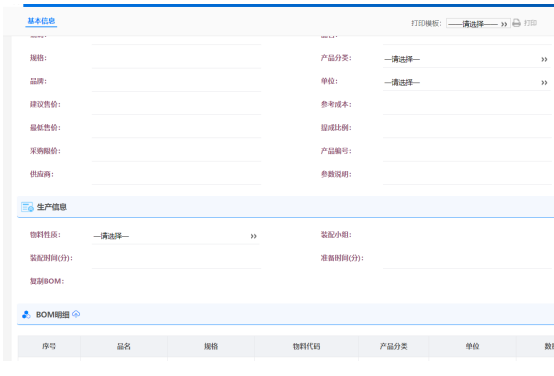
Task: Click the cloud upload icon beside BOM明细
Action: pyautogui.click(x=76, y=314)
